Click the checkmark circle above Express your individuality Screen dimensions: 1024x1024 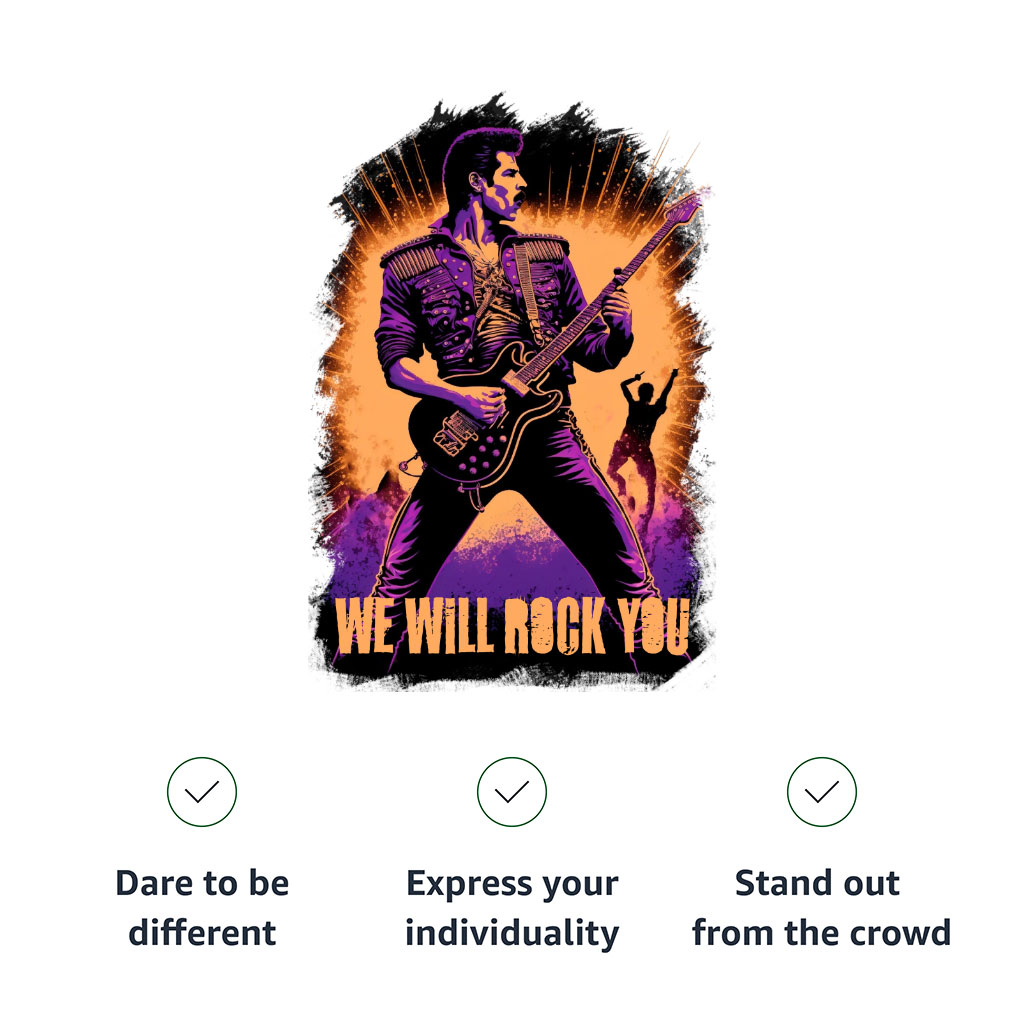[x=511, y=792]
